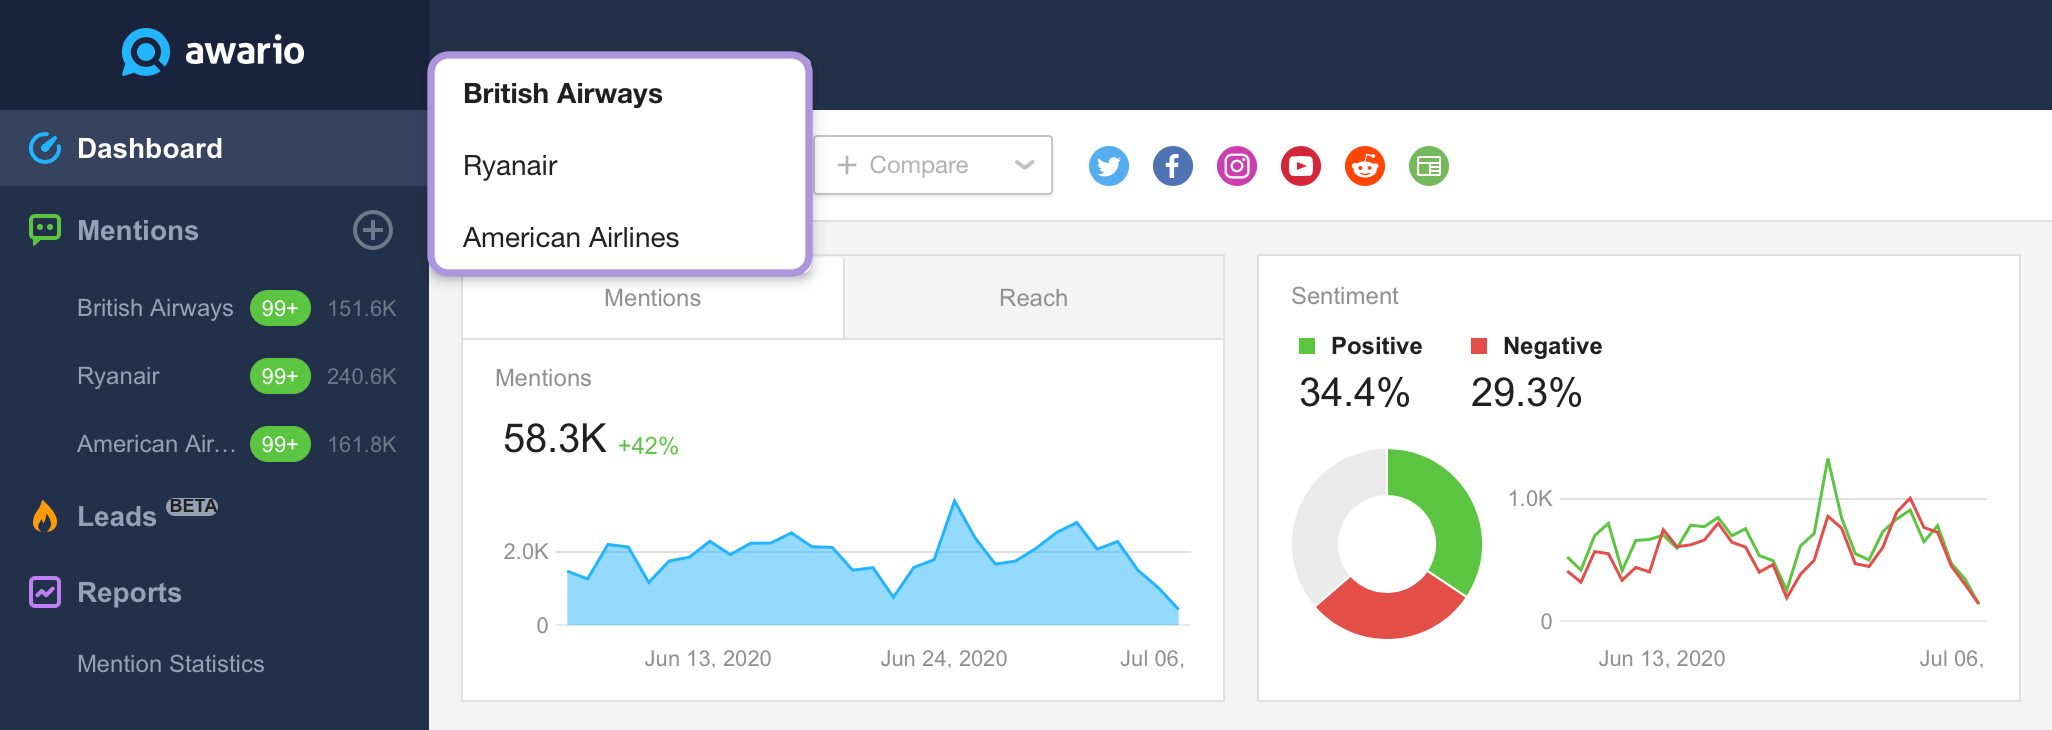Click the 151.6K count for British Airways
Image resolution: width=2052 pixels, height=730 pixels.
[x=362, y=308]
